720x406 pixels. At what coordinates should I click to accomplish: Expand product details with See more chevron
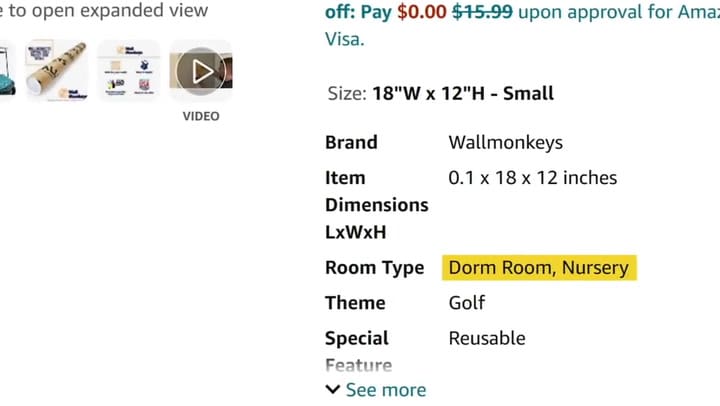tap(376, 390)
